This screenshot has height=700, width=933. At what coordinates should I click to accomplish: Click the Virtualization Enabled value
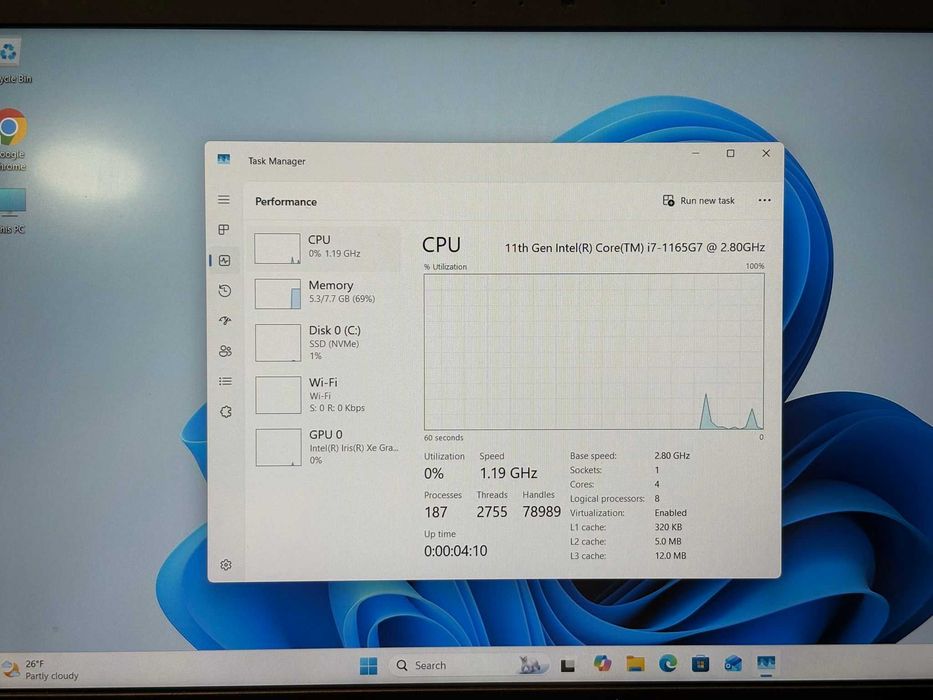(x=671, y=512)
